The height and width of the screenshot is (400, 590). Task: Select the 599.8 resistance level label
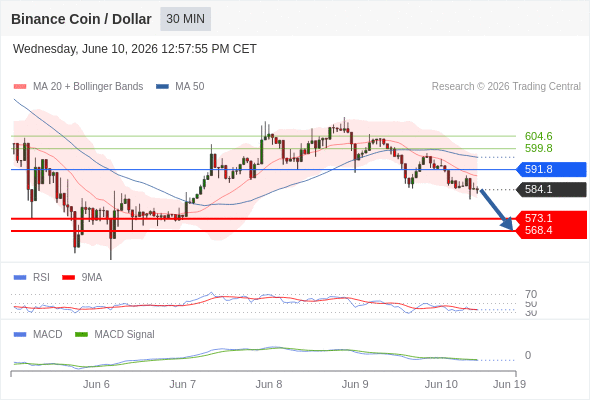[x=538, y=148]
